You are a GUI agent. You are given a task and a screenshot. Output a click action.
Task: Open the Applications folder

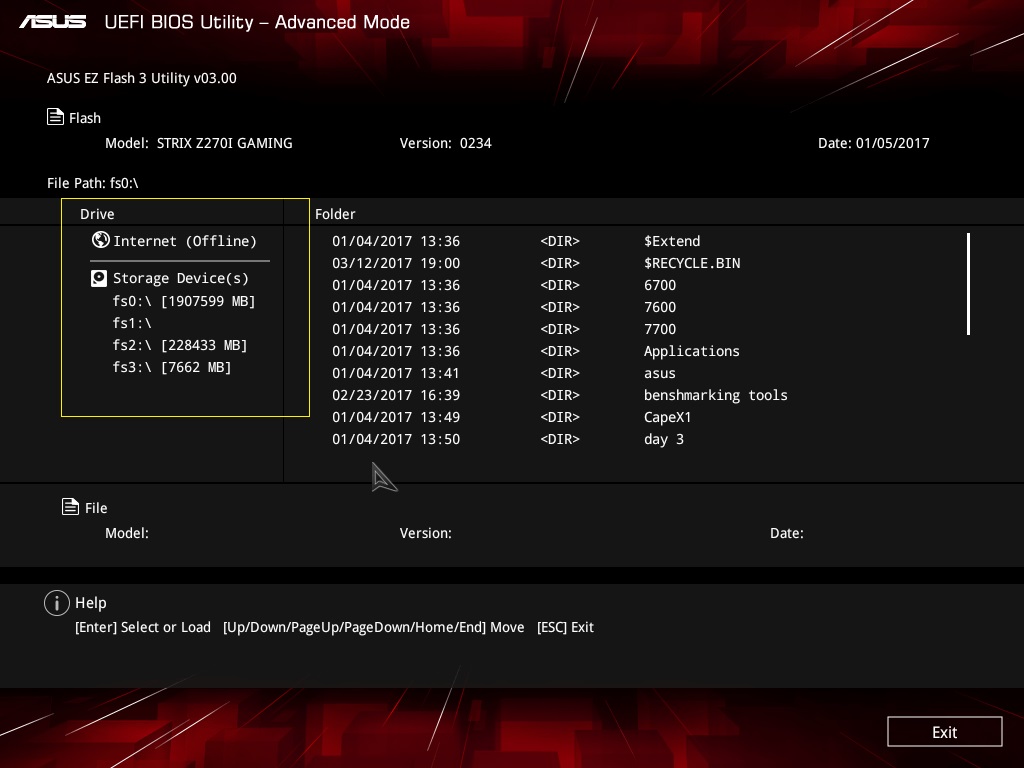click(692, 351)
